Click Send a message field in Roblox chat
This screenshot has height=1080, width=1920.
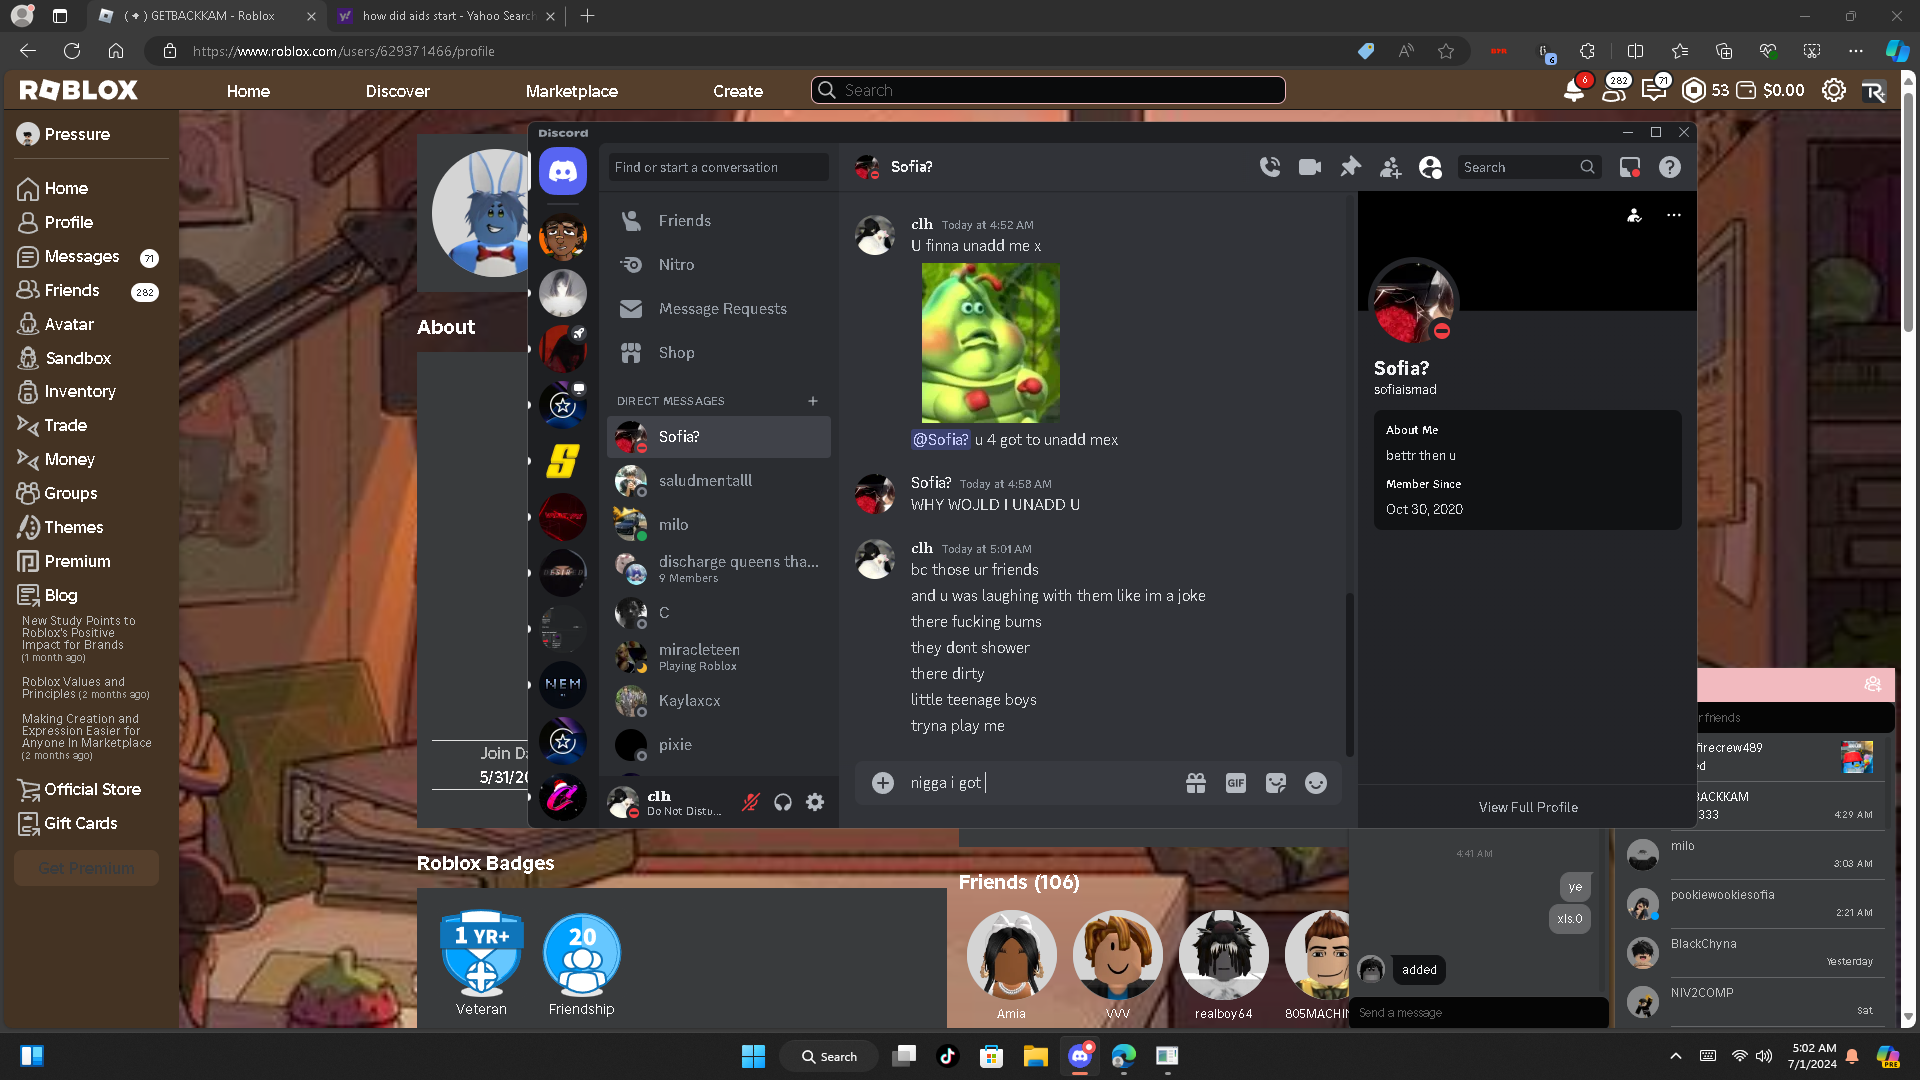click(1478, 1013)
